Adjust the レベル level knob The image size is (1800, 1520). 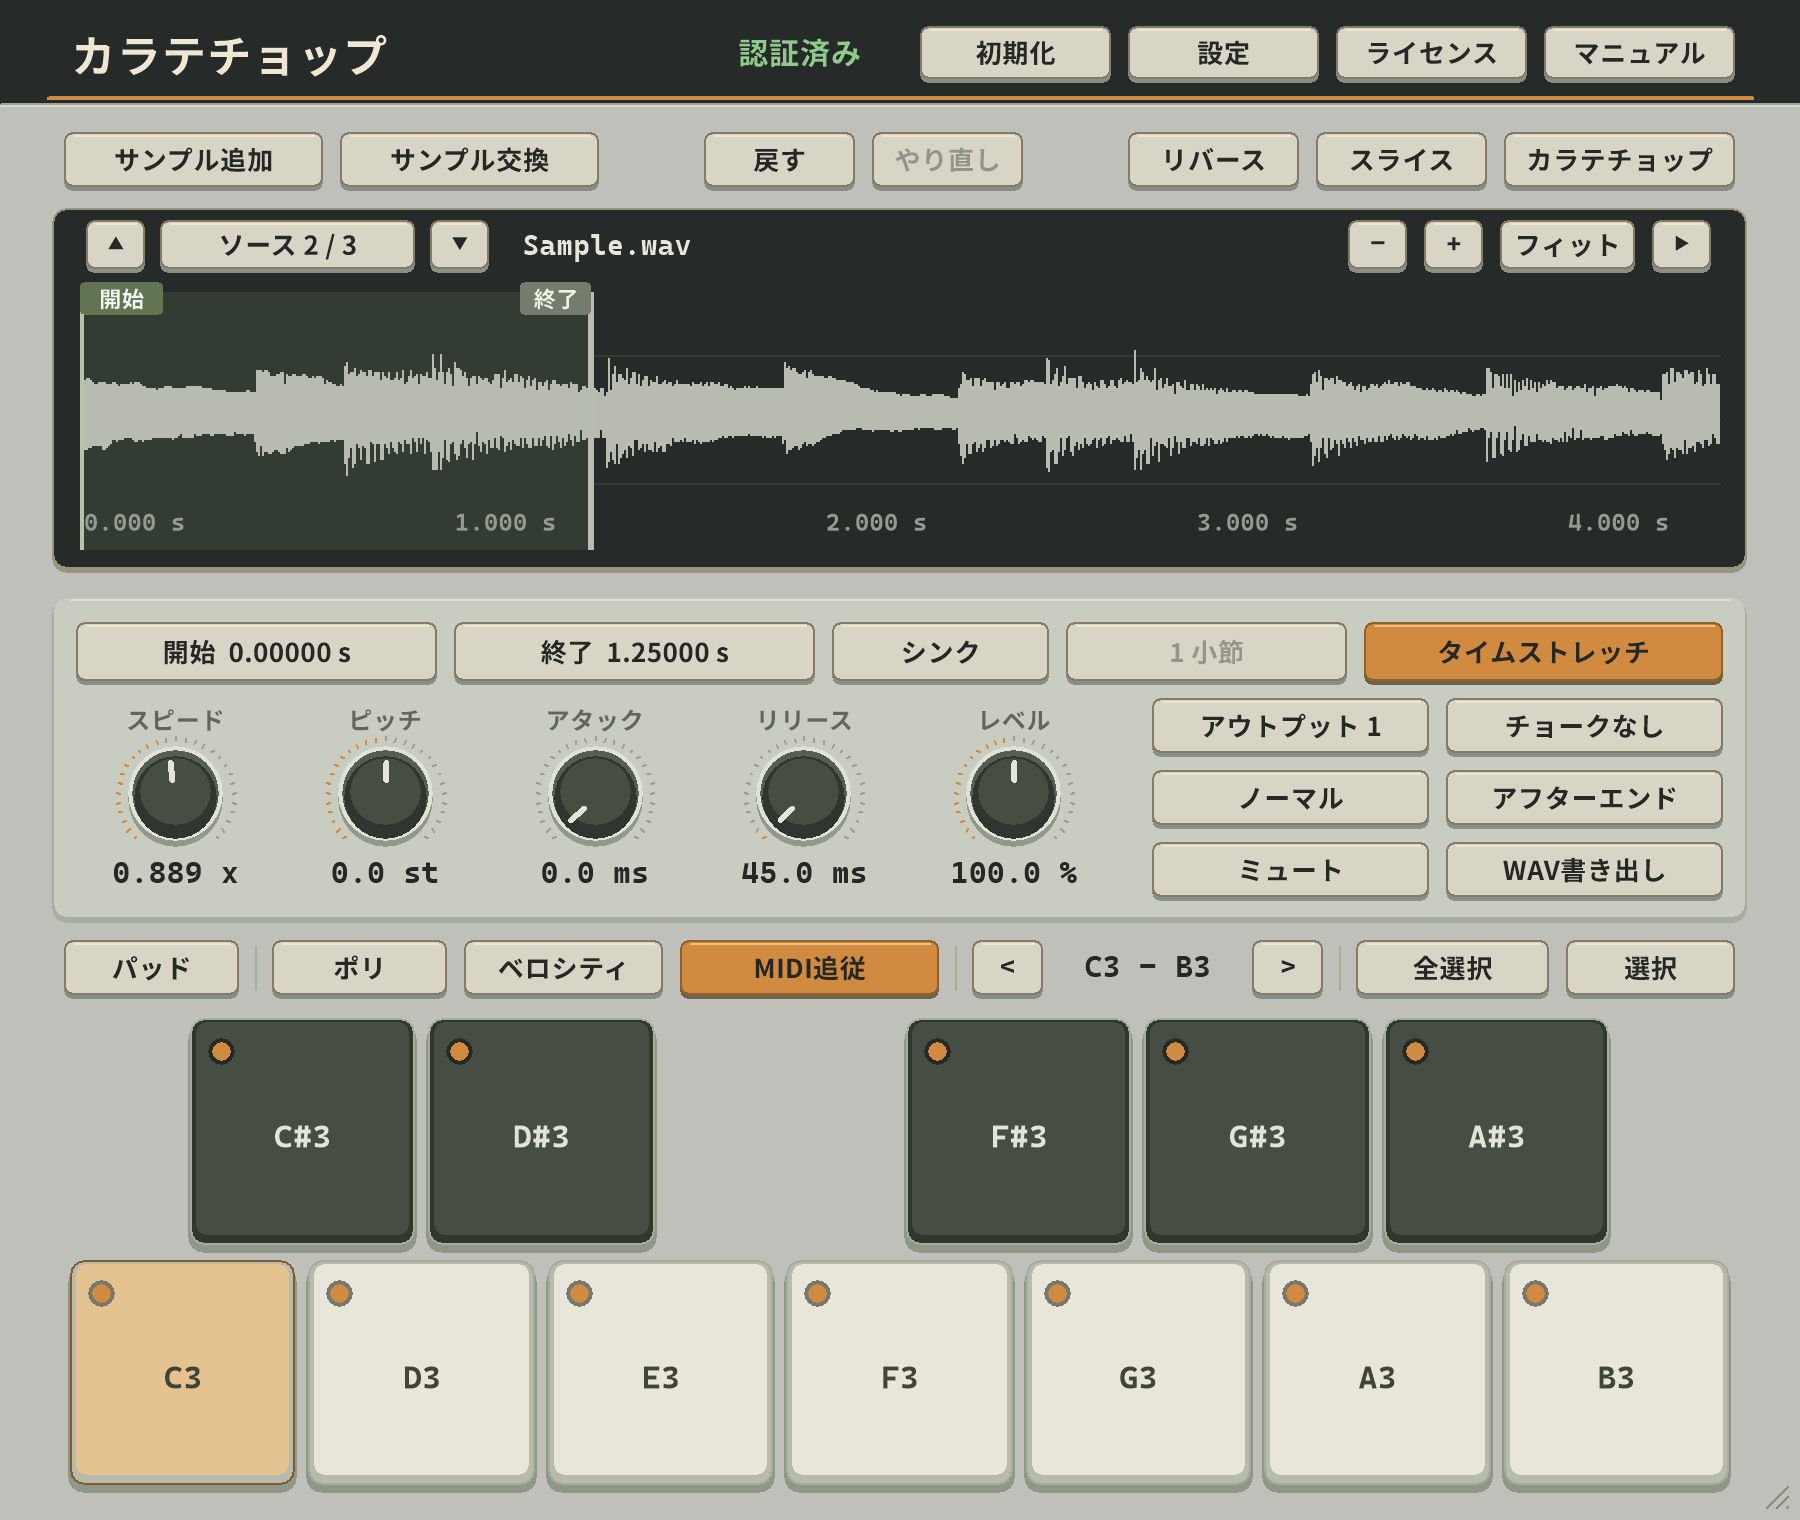click(1014, 795)
